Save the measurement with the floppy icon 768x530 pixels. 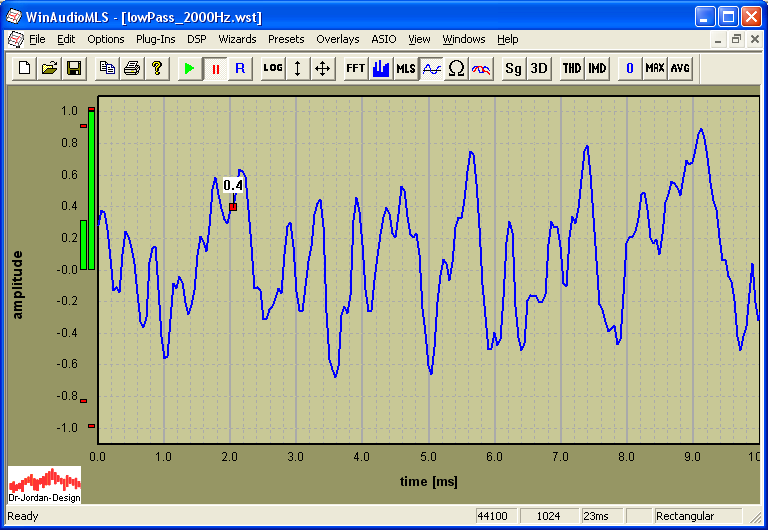tap(73, 68)
